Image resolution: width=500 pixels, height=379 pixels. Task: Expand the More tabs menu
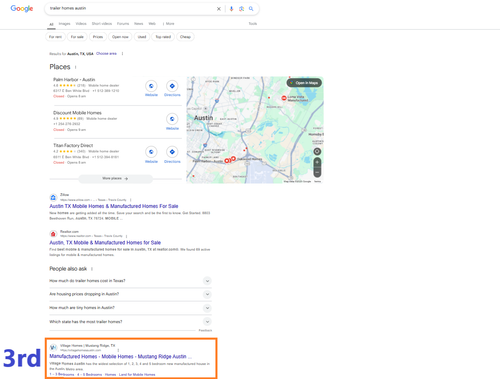click(x=169, y=24)
